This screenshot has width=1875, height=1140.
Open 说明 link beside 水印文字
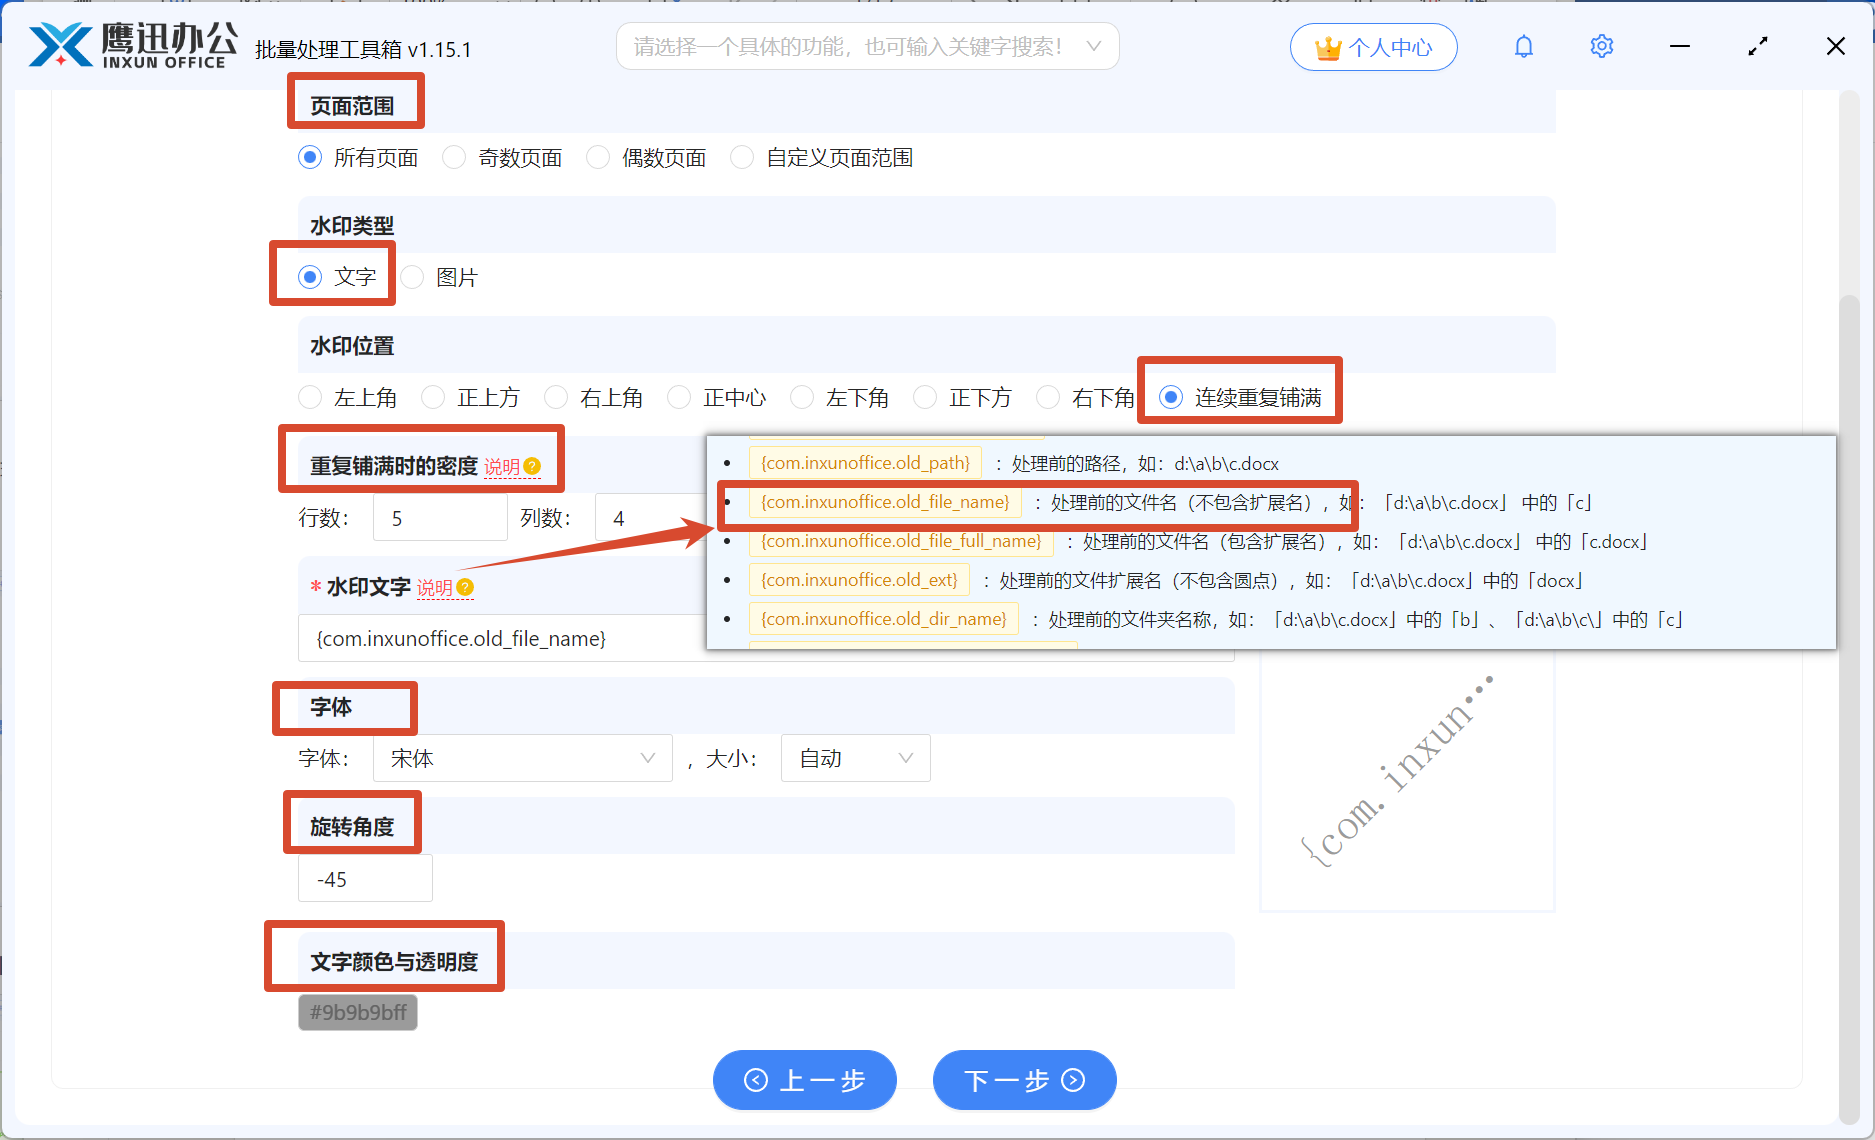[x=435, y=588]
